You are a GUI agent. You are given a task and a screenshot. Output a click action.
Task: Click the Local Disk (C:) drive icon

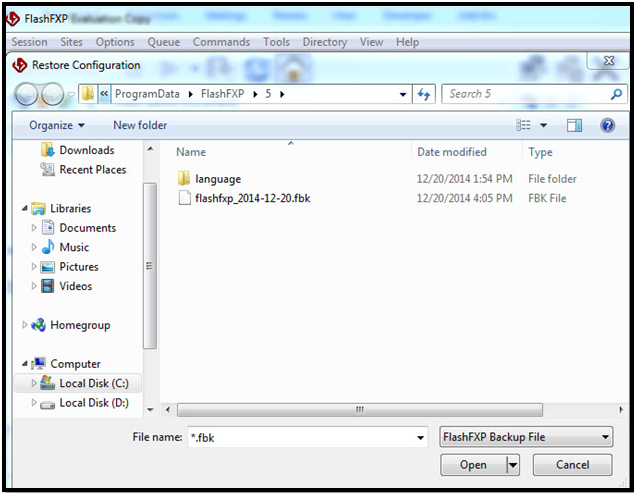point(47,383)
